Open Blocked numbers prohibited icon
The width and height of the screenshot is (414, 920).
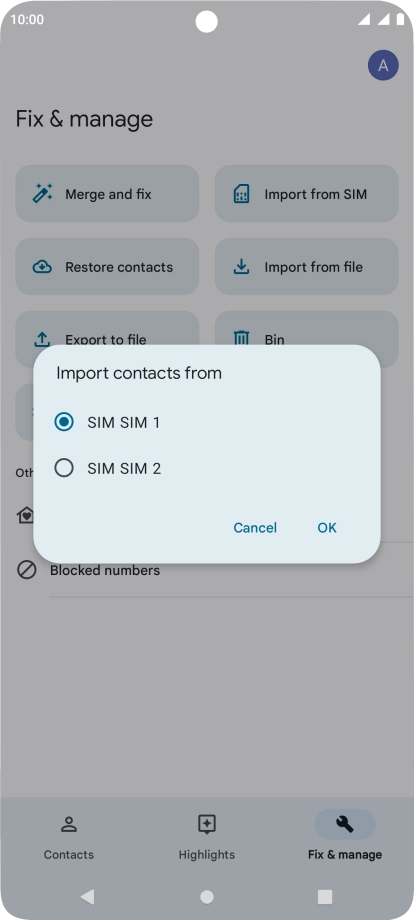(27, 570)
